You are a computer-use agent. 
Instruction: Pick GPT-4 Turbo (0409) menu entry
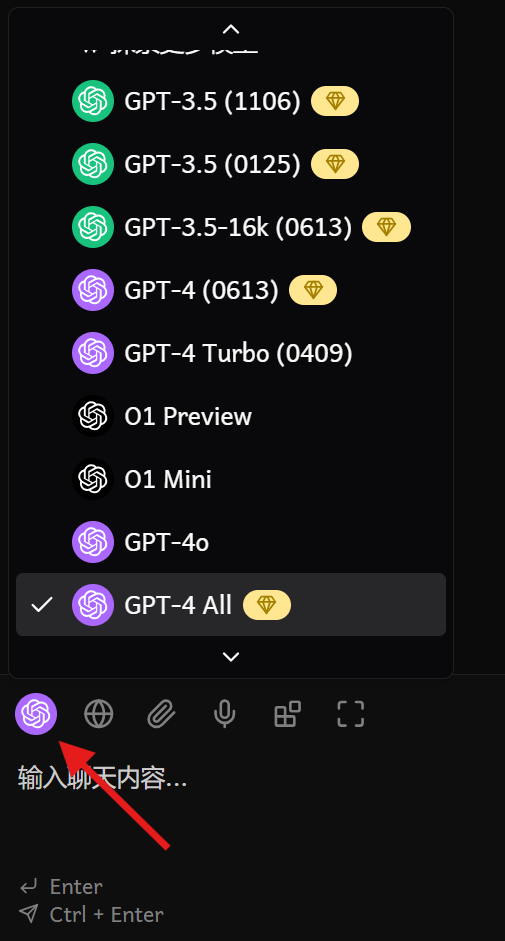(231, 353)
